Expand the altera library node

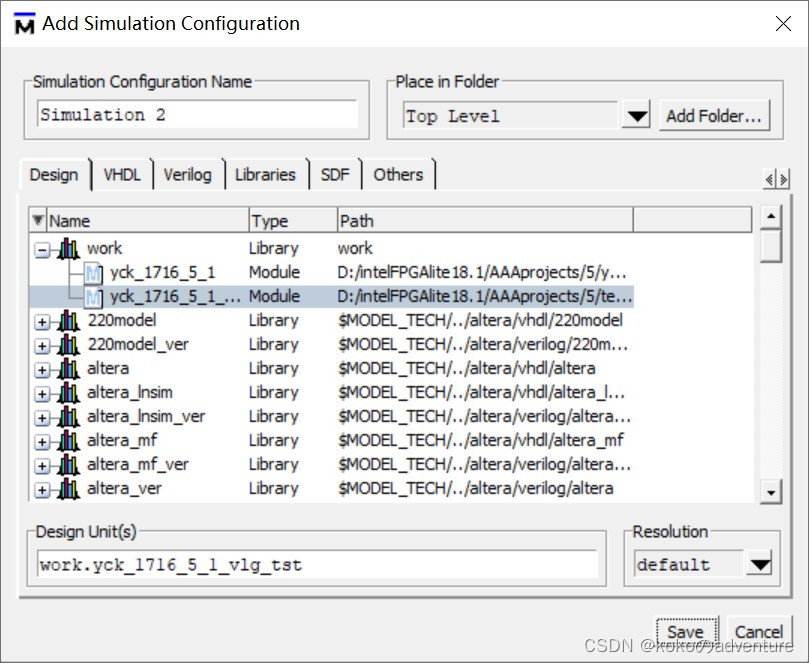(42, 370)
